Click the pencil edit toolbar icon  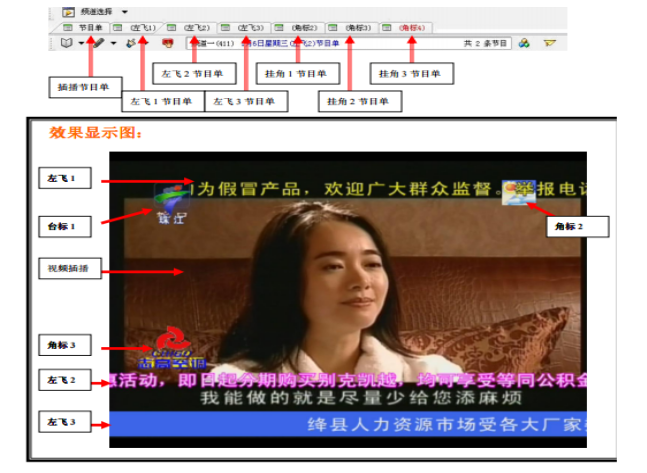pyautogui.click(x=97, y=43)
